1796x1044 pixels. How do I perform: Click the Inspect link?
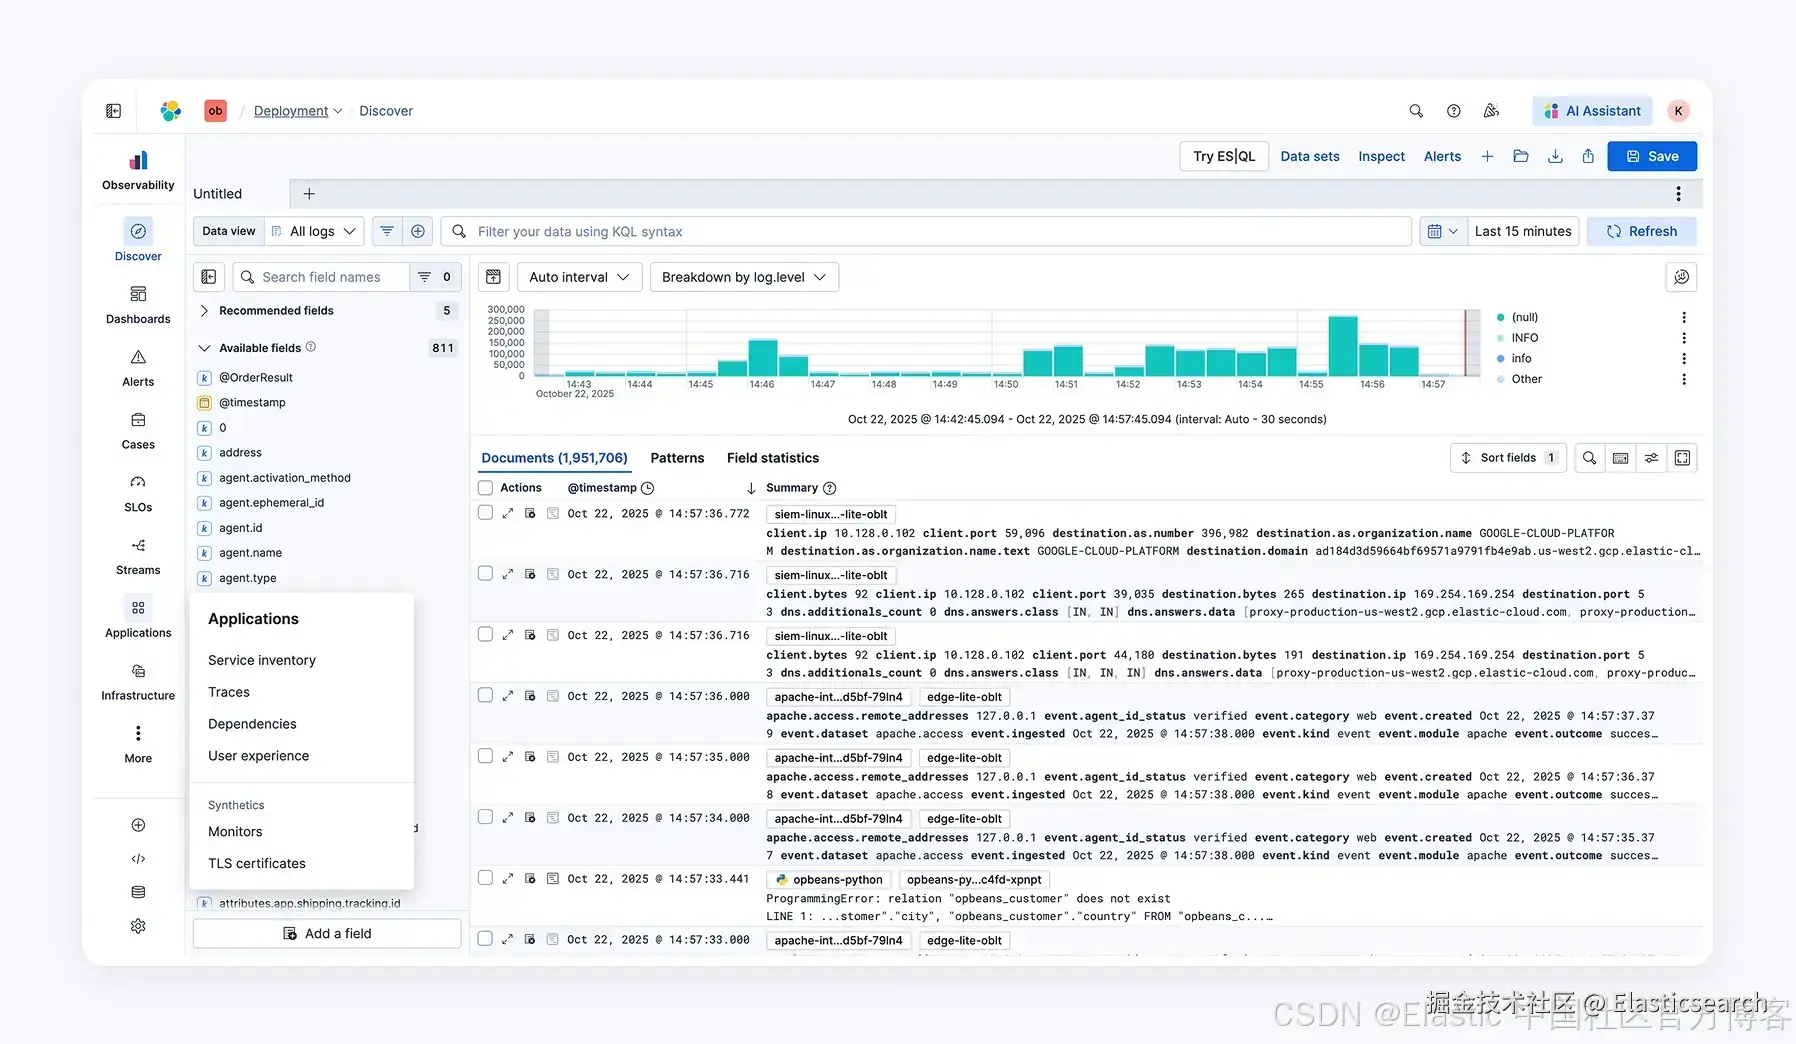[1381, 156]
